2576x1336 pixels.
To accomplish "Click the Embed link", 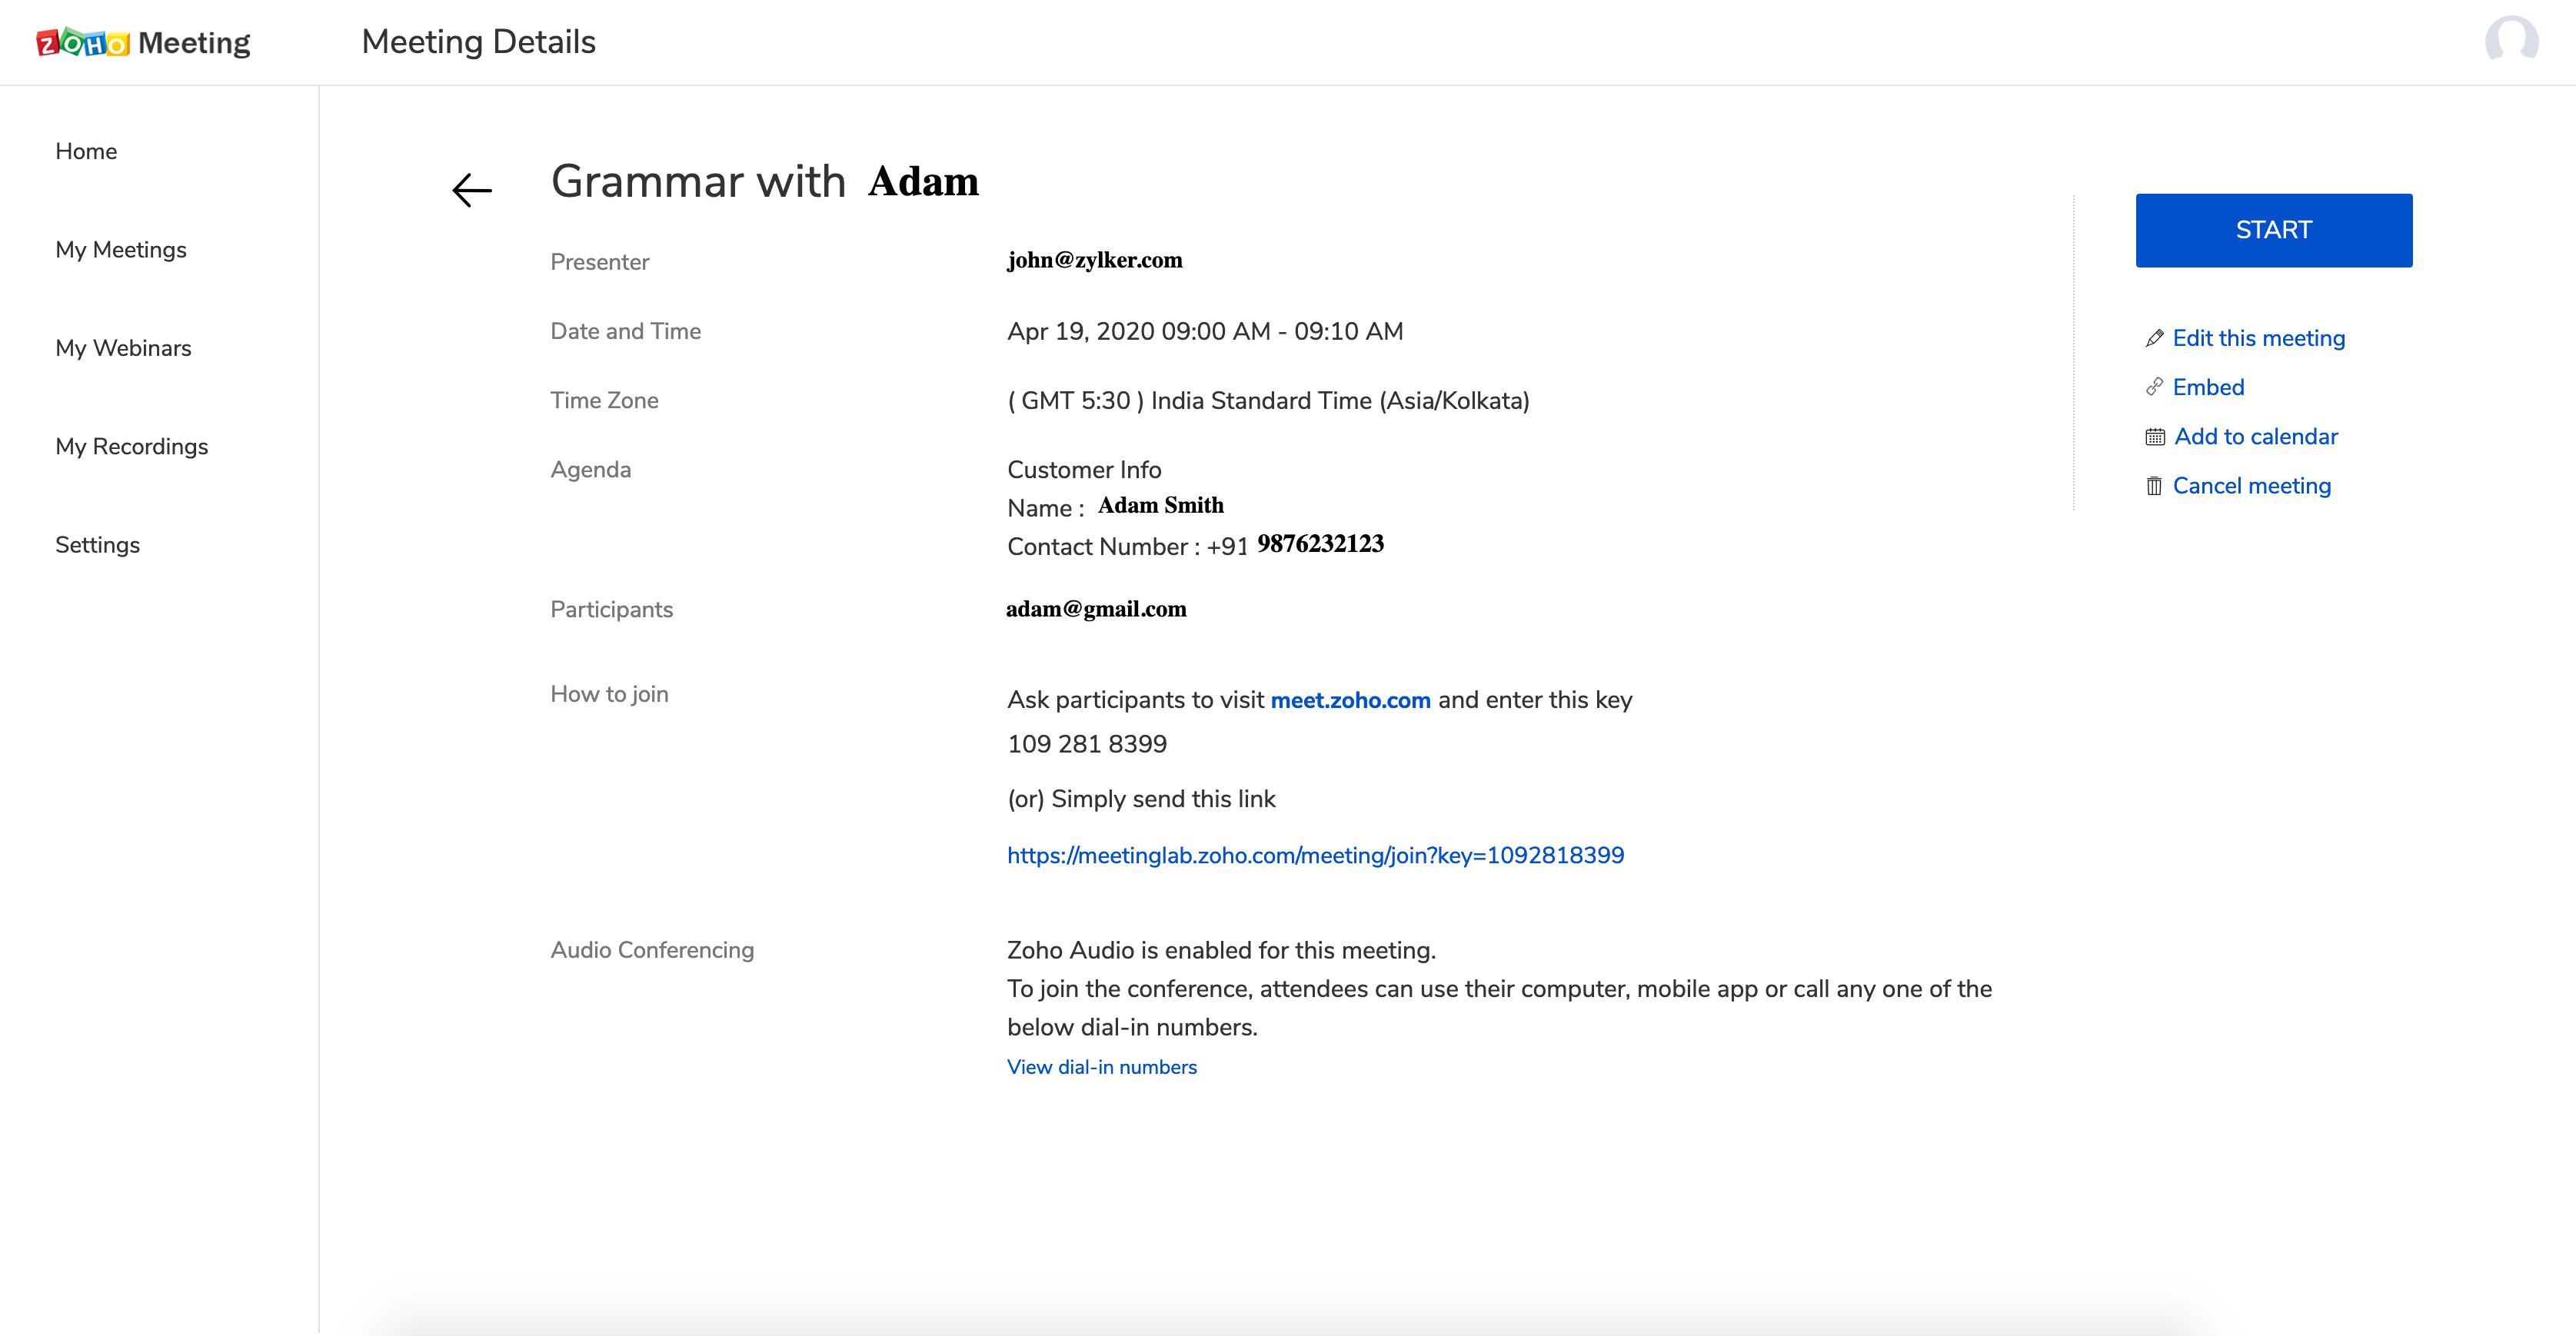I will point(2208,387).
